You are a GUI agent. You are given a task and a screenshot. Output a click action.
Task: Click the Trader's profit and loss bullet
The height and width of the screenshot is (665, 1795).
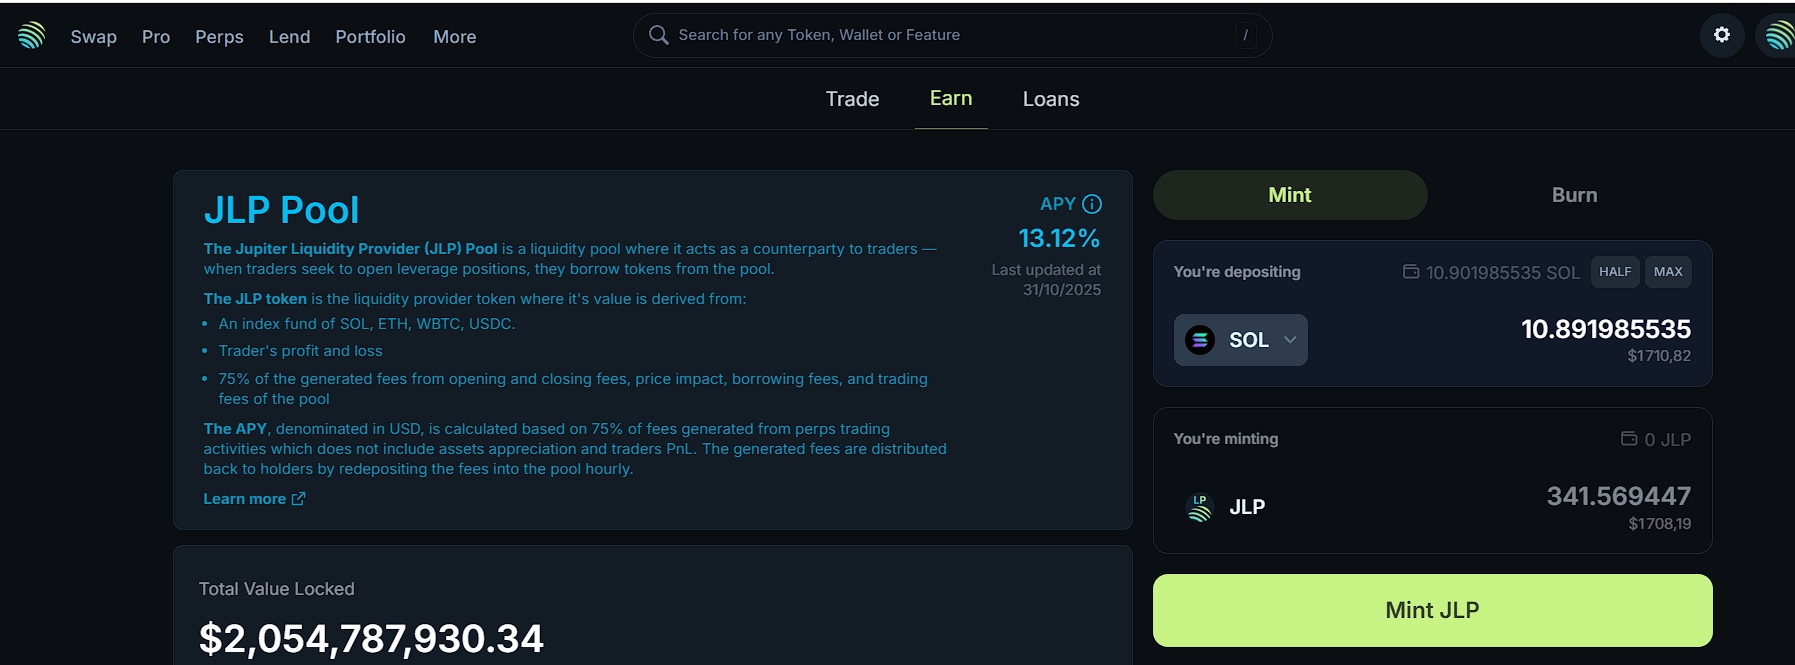[x=301, y=351]
